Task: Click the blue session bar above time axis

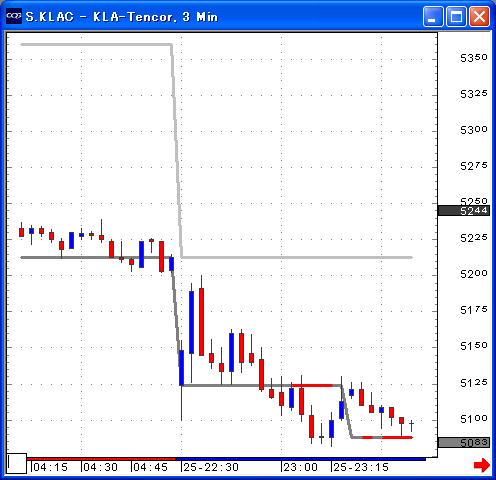Action: (x=301, y=459)
